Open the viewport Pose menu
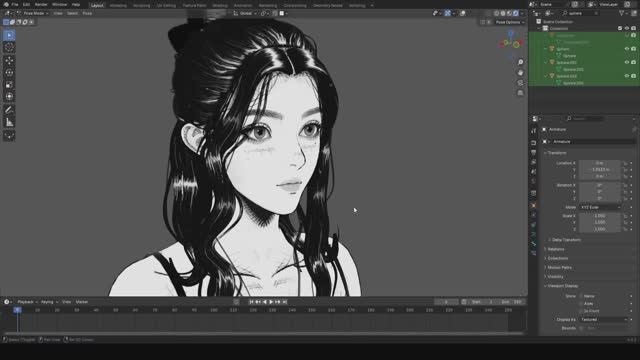Image resolution: width=640 pixels, height=360 pixels. point(87,13)
